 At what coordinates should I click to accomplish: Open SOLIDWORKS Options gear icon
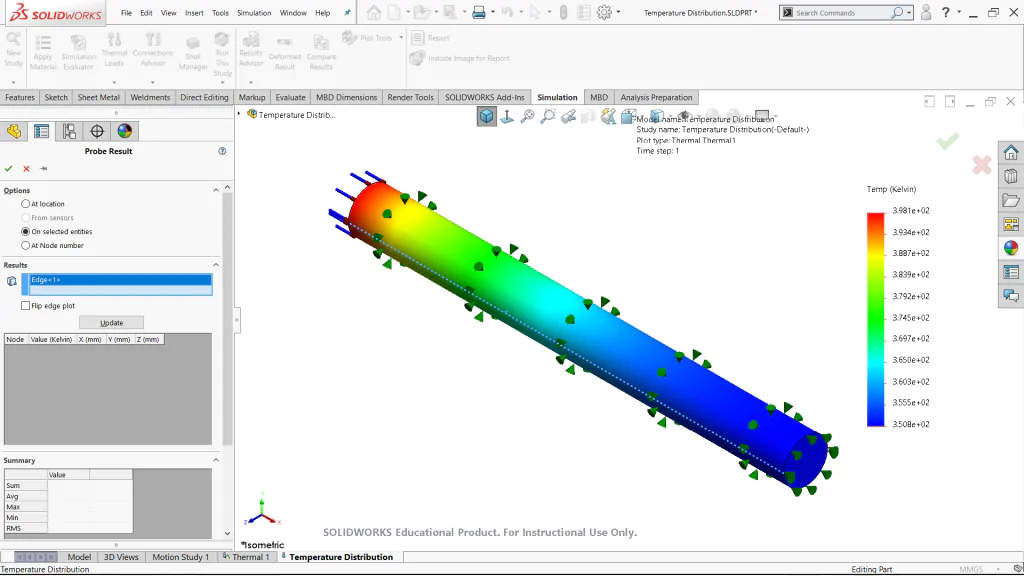tap(604, 12)
